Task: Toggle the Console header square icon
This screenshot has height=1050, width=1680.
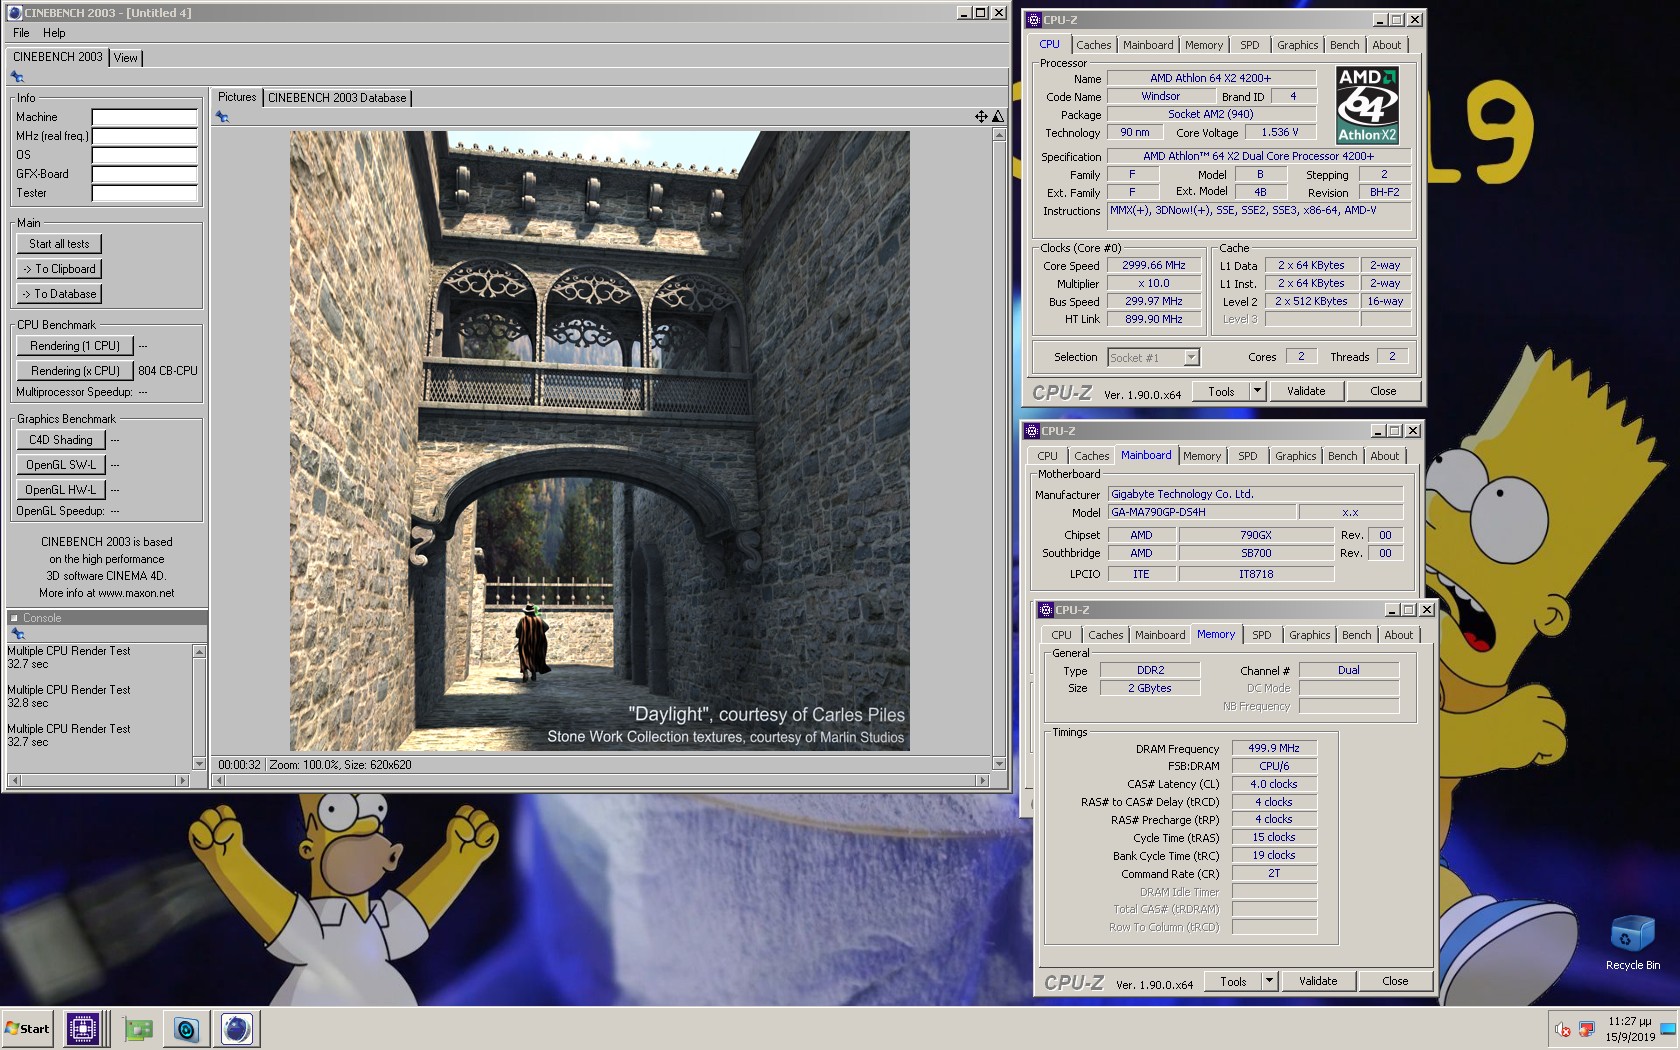Action: 14,618
